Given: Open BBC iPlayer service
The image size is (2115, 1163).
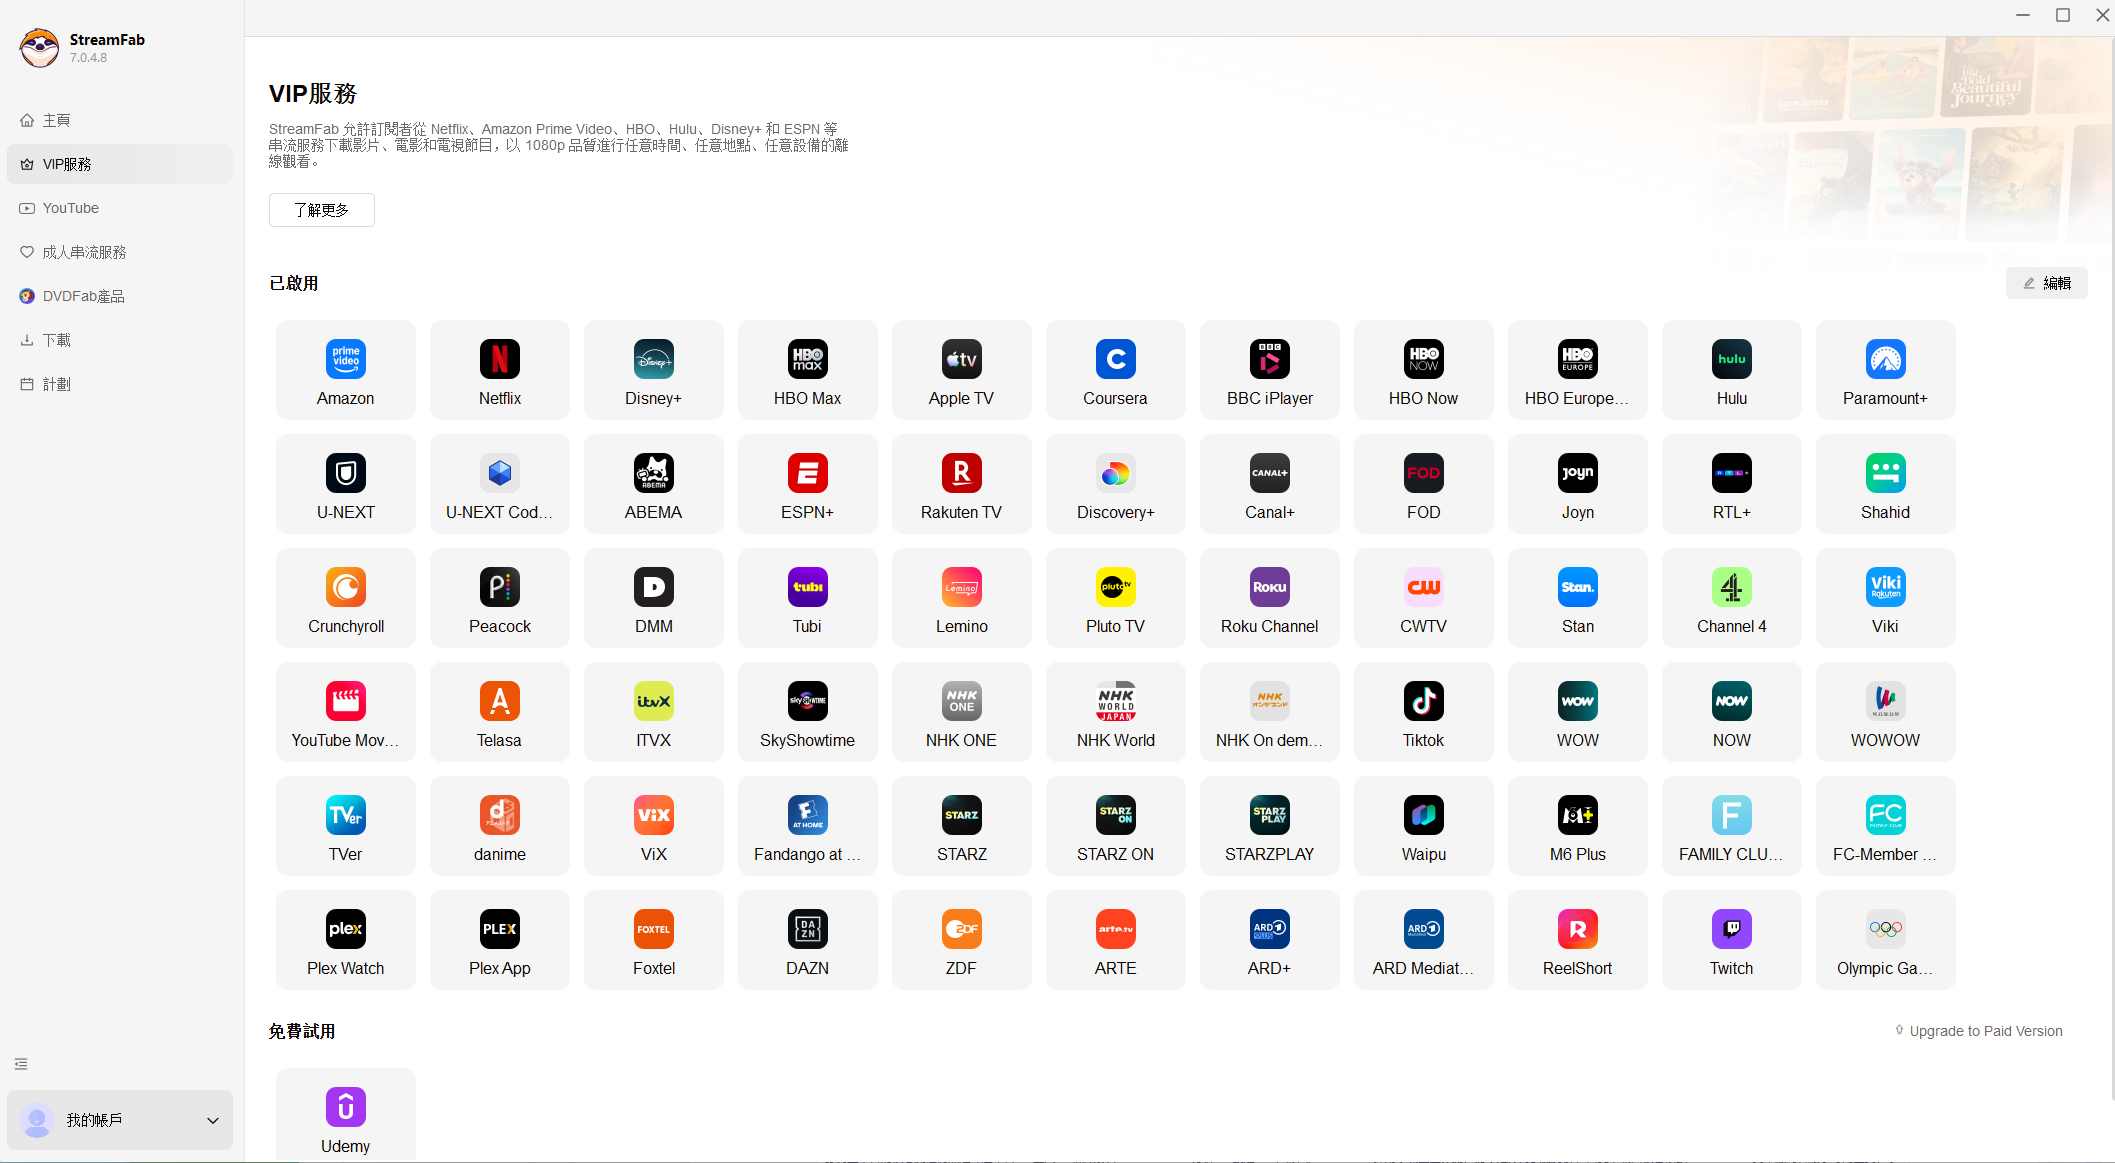Looking at the screenshot, I should [x=1270, y=370].
